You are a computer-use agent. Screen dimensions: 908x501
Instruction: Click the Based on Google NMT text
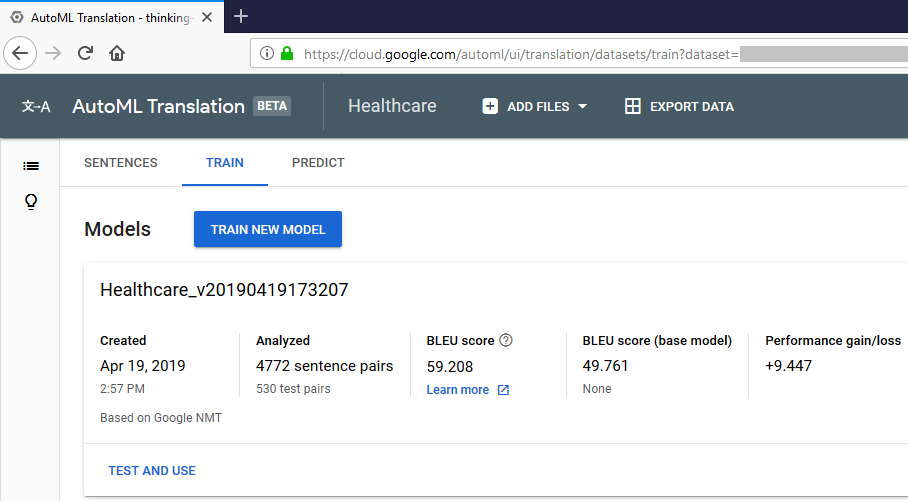161,418
